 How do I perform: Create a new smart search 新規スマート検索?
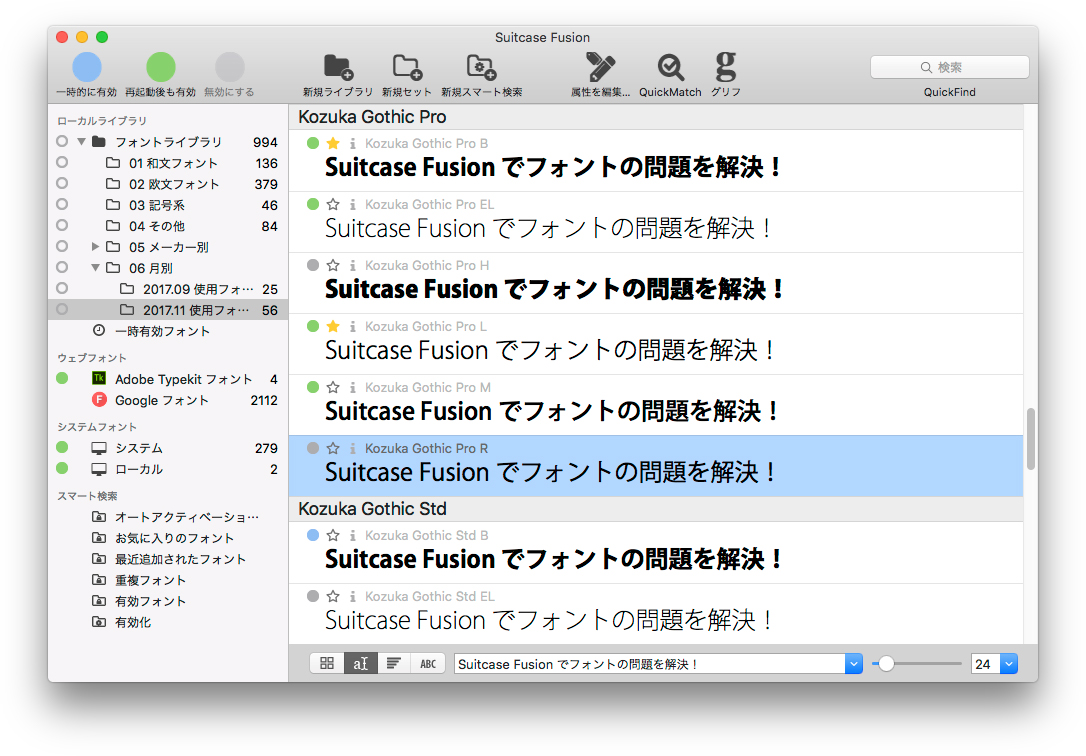click(481, 67)
